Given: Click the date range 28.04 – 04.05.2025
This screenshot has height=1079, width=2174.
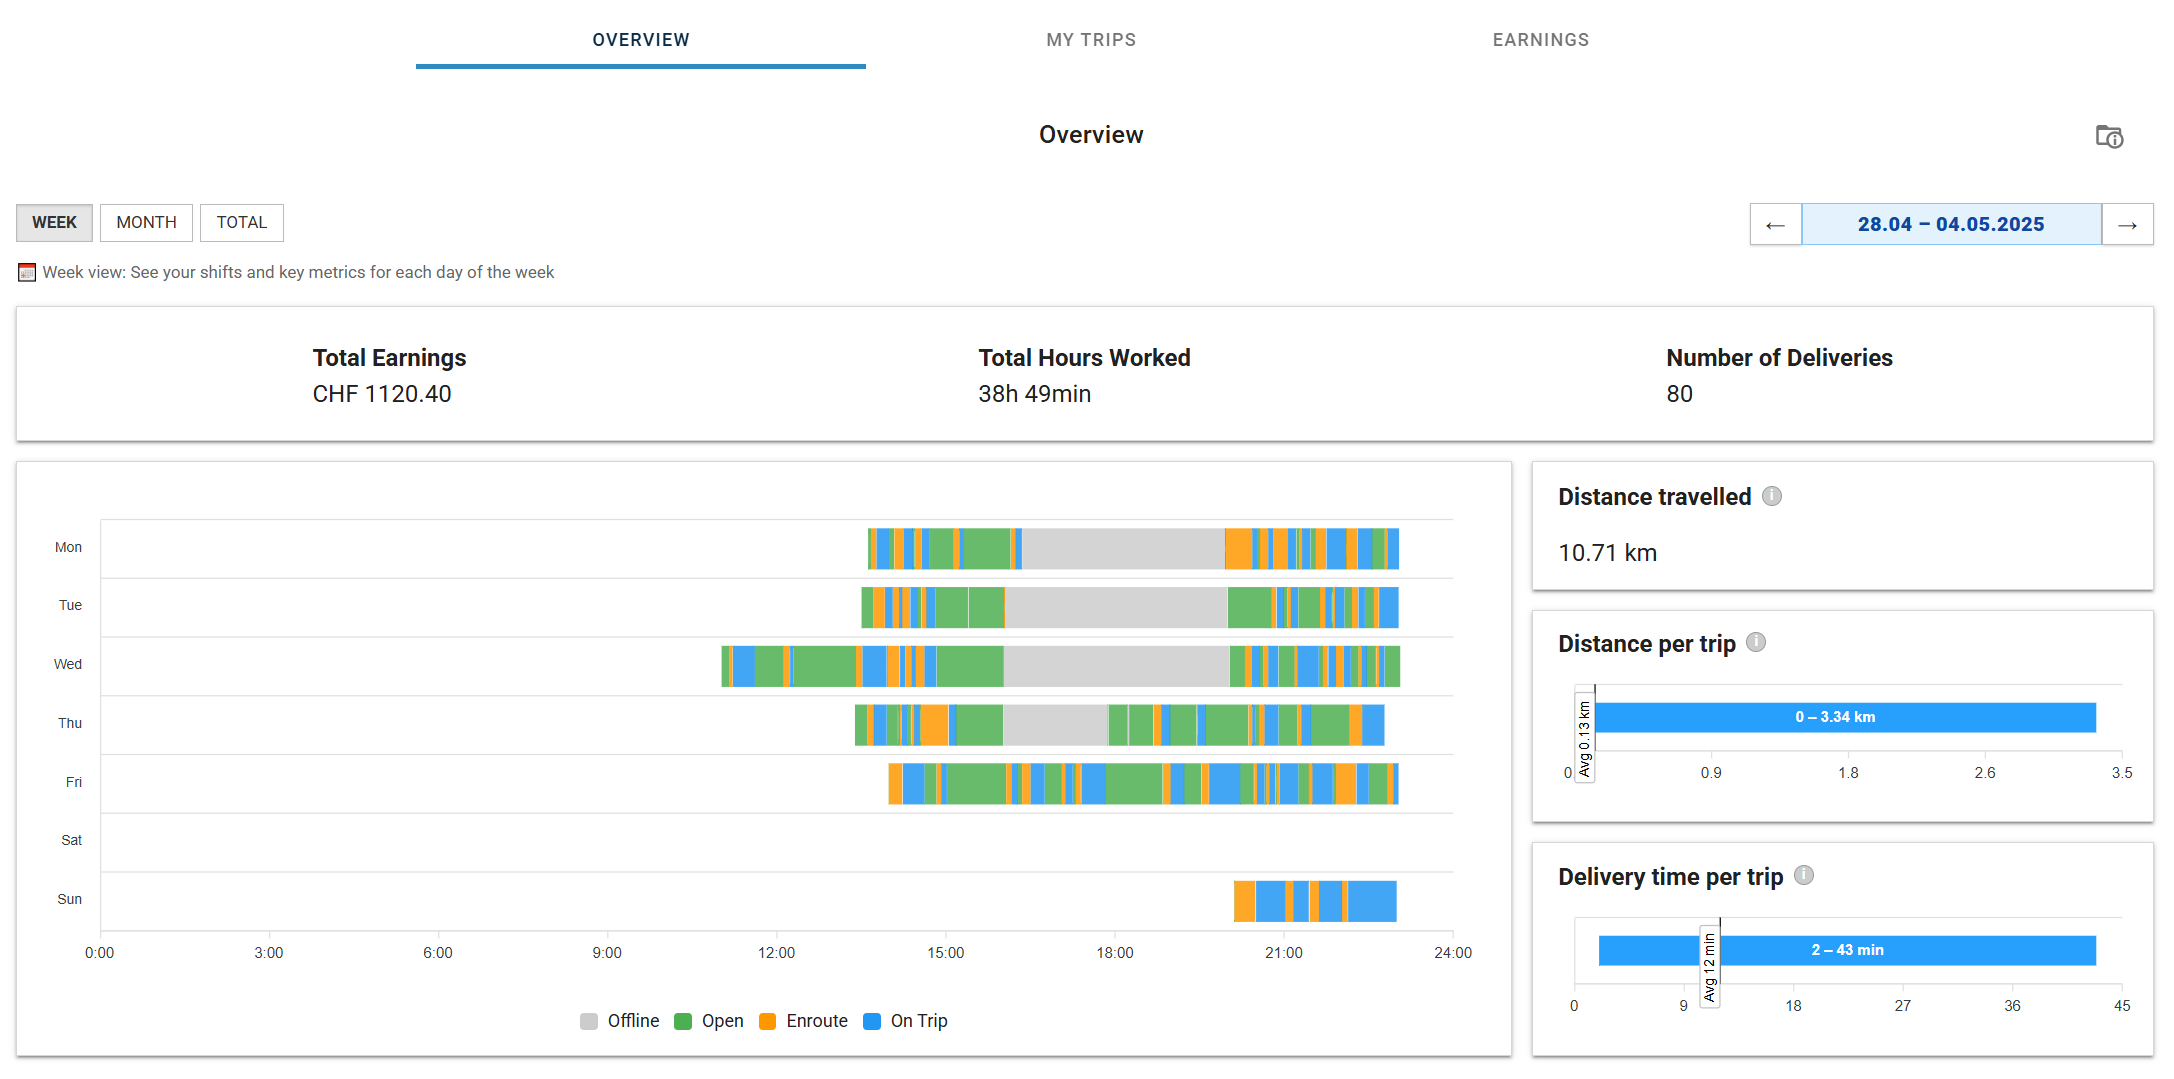Looking at the screenshot, I should (1951, 224).
